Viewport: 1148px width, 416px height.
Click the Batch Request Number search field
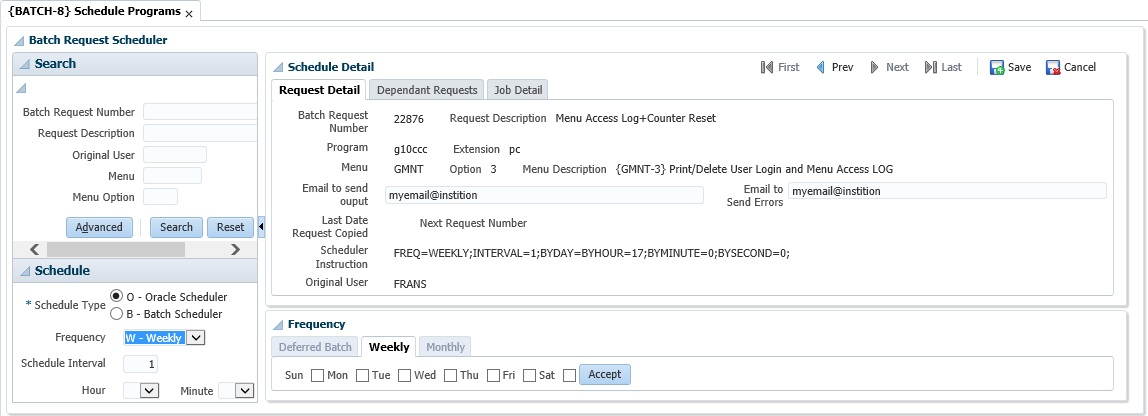pyautogui.click(x=200, y=112)
